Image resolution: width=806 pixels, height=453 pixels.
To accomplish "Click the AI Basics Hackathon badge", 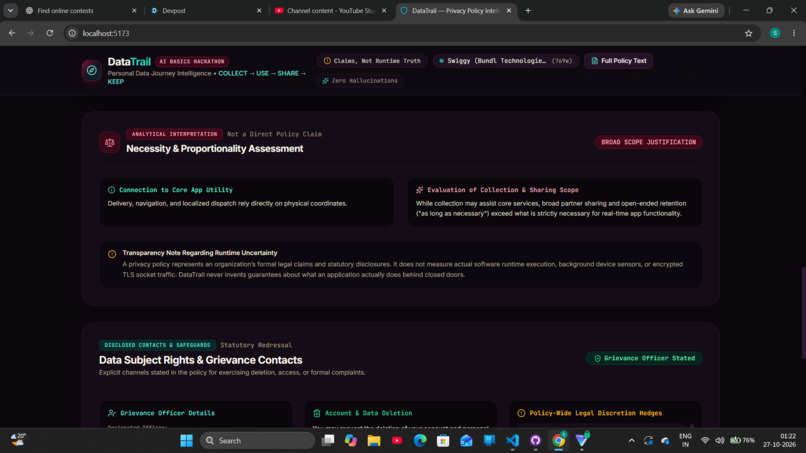I will 192,61.
